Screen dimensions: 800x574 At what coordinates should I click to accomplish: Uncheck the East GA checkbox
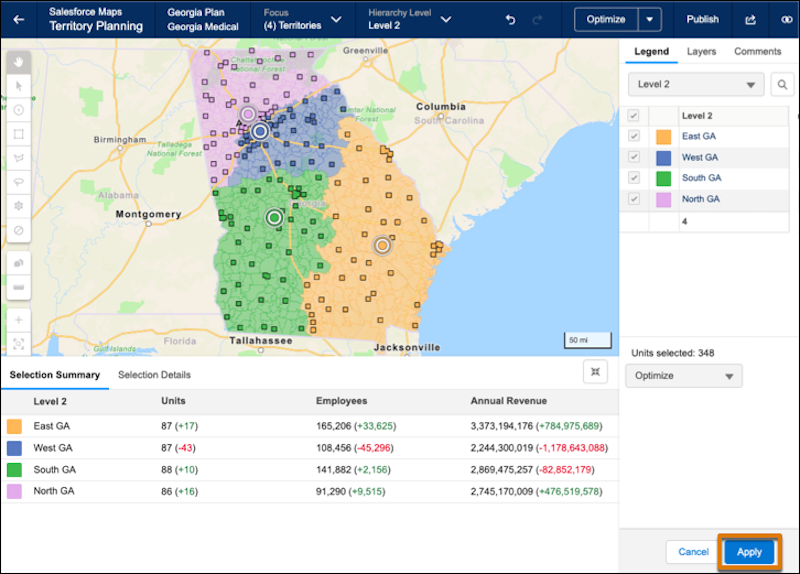[x=633, y=136]
